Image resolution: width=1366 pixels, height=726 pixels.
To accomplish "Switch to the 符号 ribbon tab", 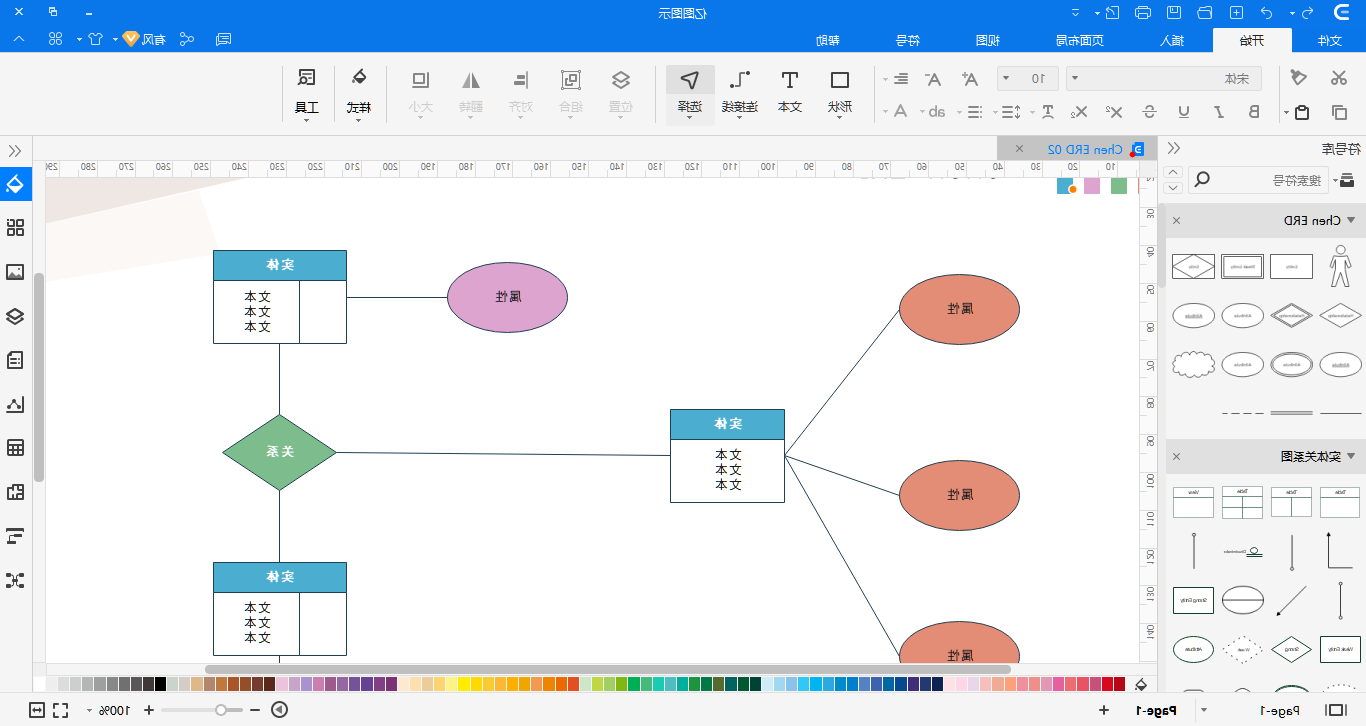I will (907, 41).
